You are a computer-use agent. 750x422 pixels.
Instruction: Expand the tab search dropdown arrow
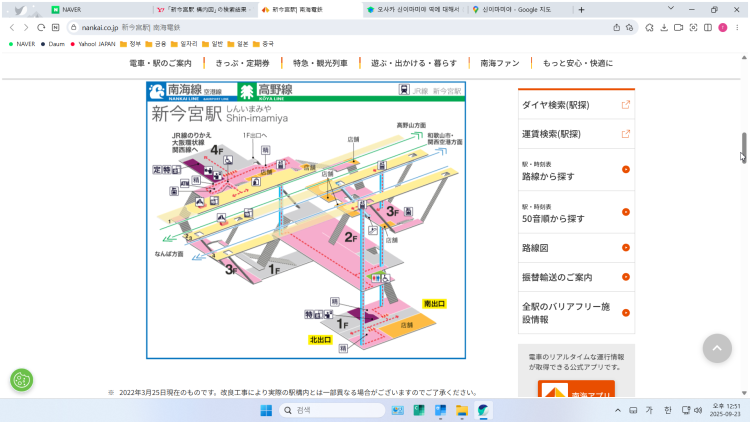click(x=671, y=8)
